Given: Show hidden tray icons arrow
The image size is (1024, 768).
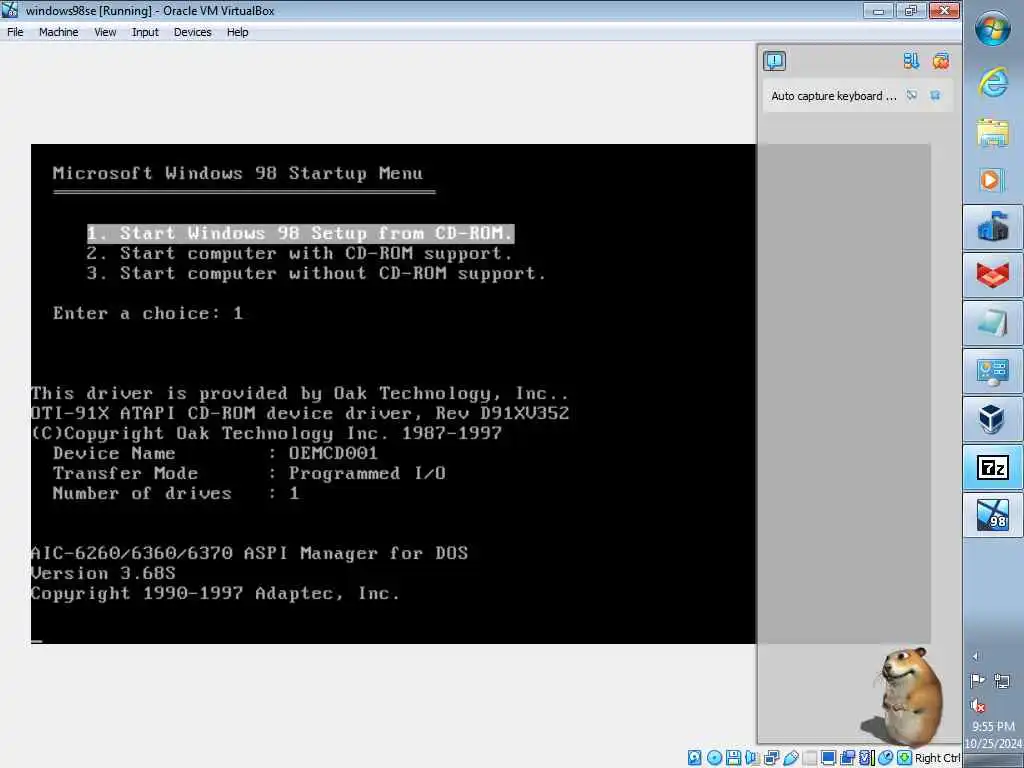Looking at the screenshot, I should [976, 656].
